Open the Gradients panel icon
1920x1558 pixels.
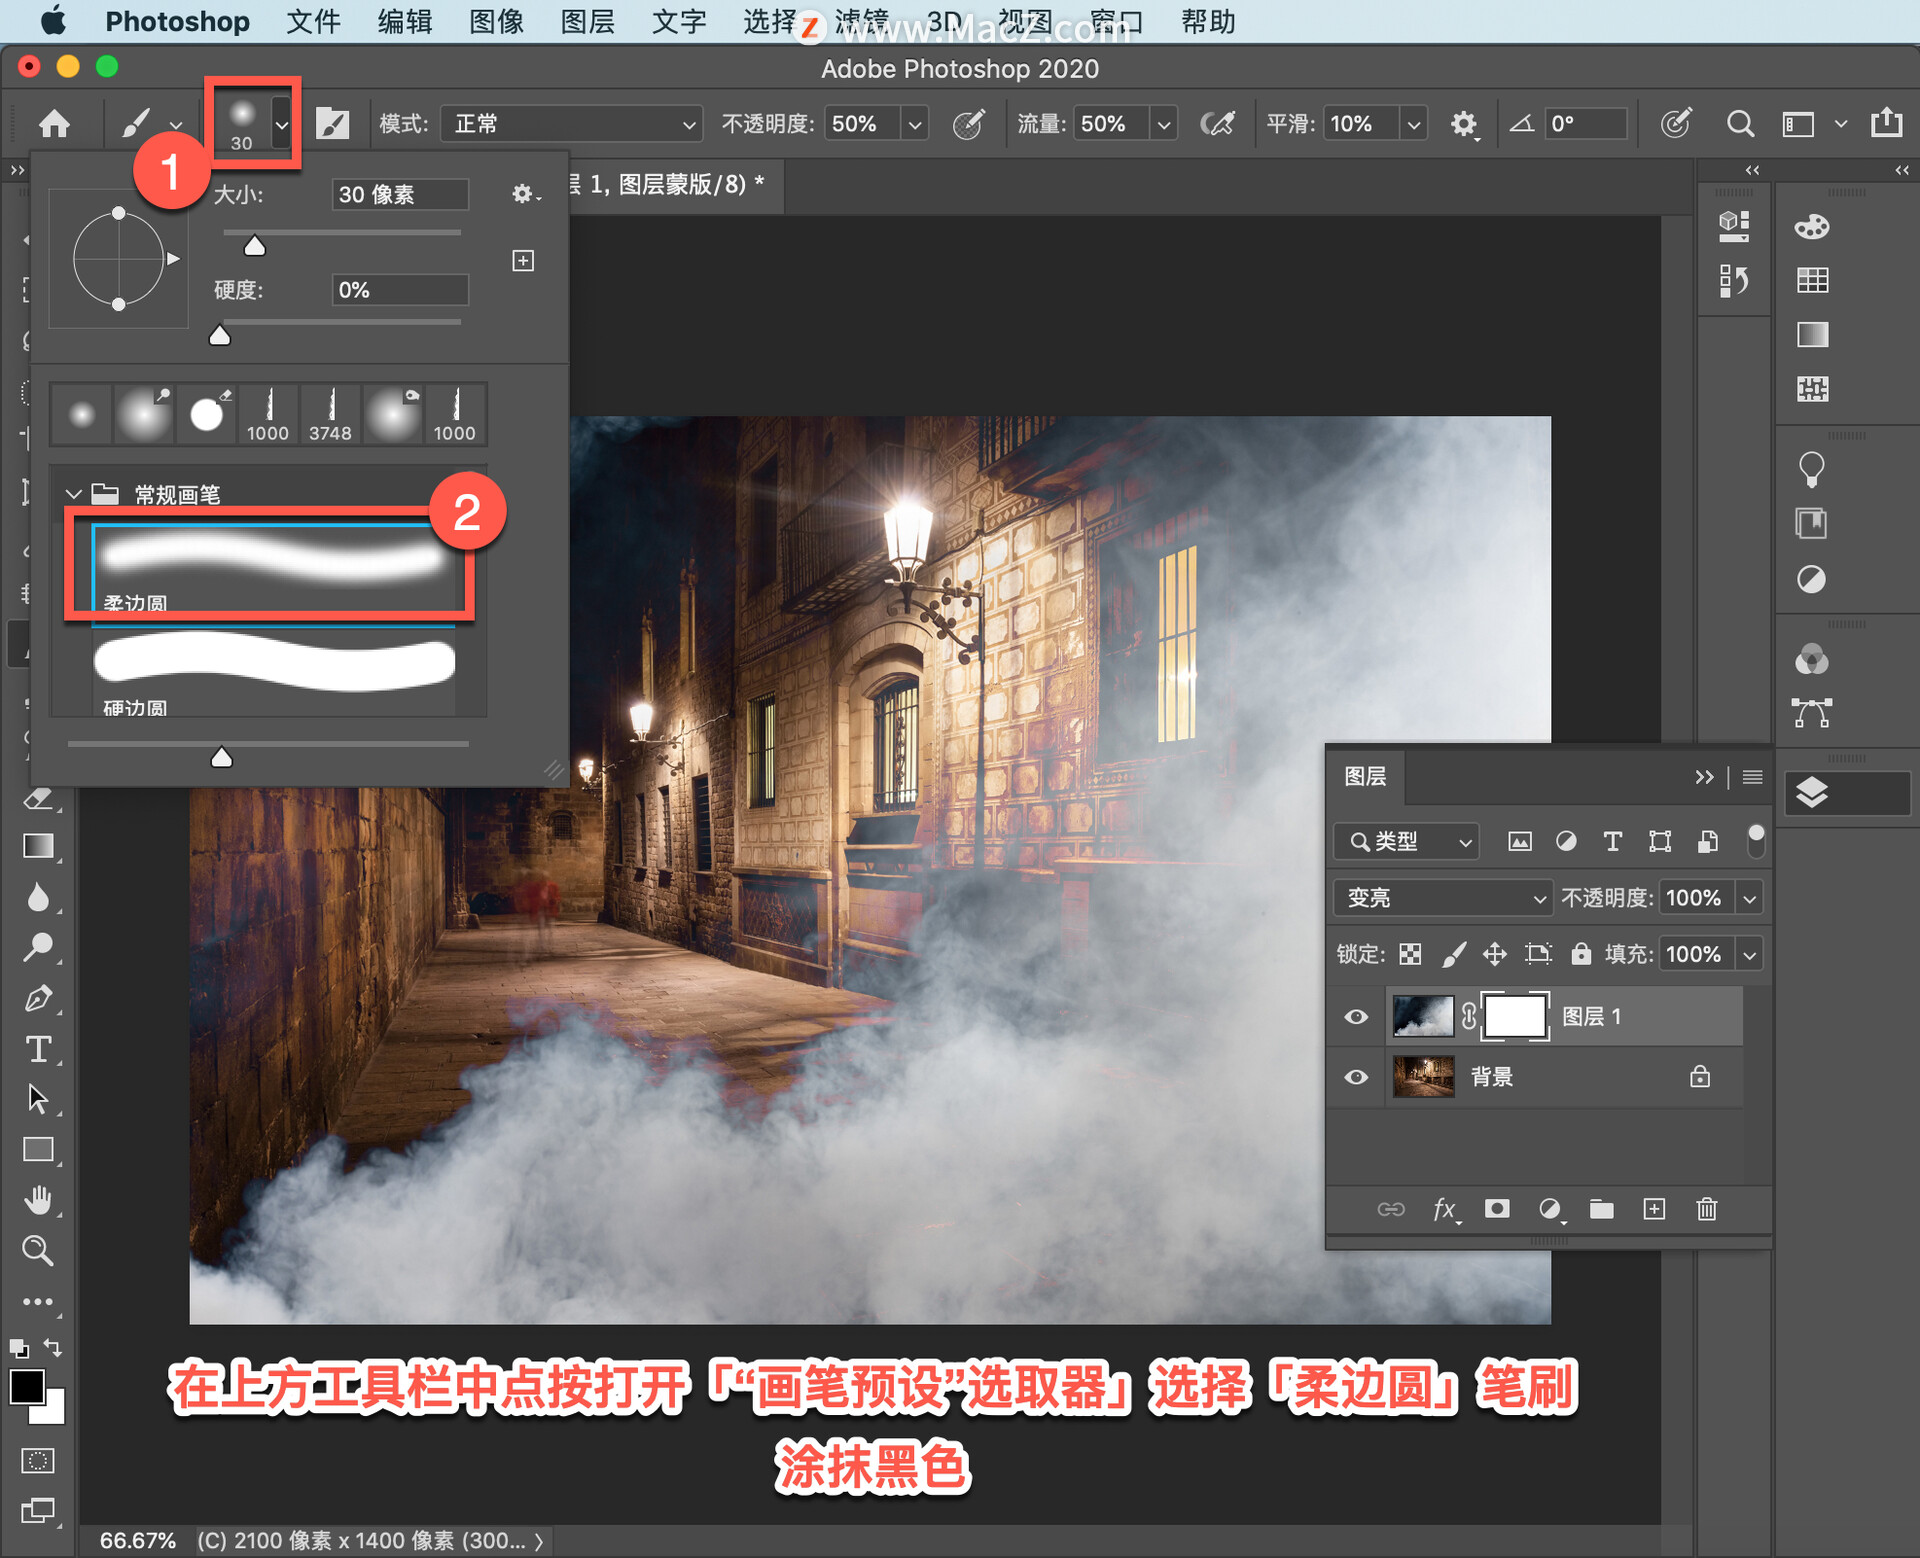(x=1812, y=334)
